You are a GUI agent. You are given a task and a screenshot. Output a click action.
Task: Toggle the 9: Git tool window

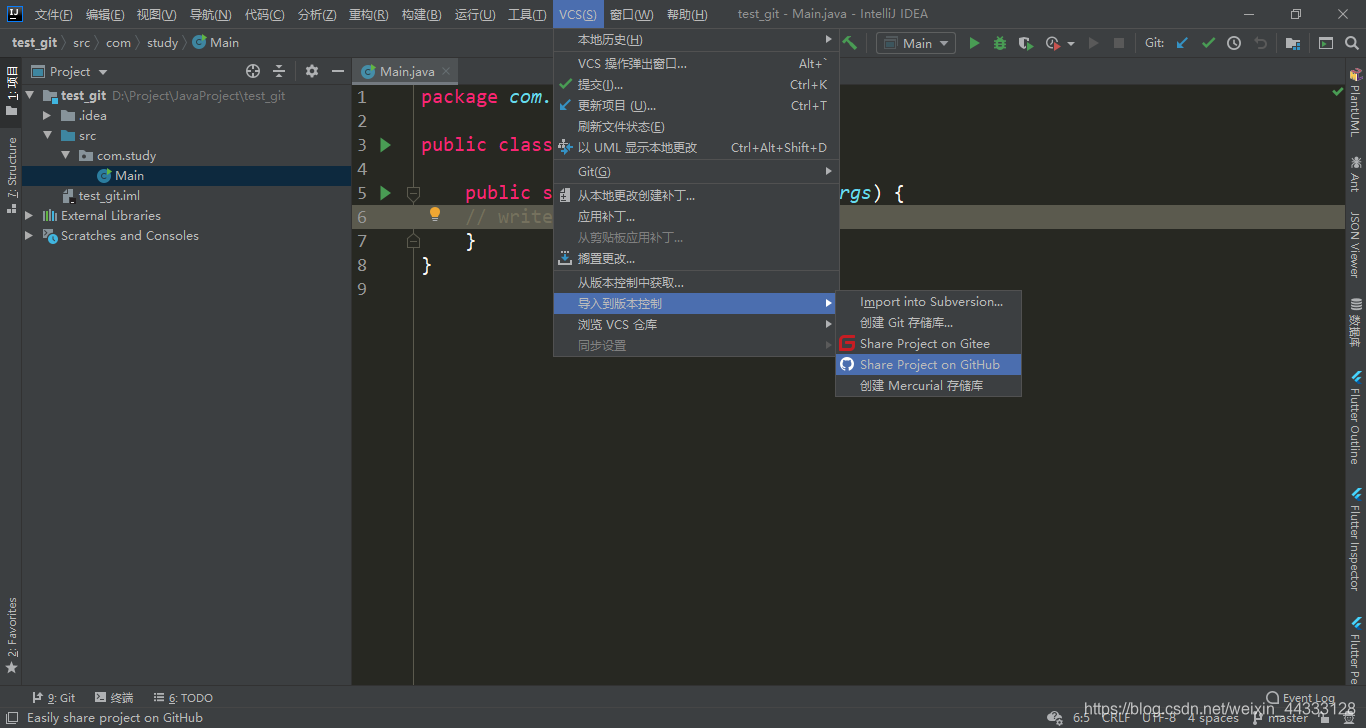(53, 698)
